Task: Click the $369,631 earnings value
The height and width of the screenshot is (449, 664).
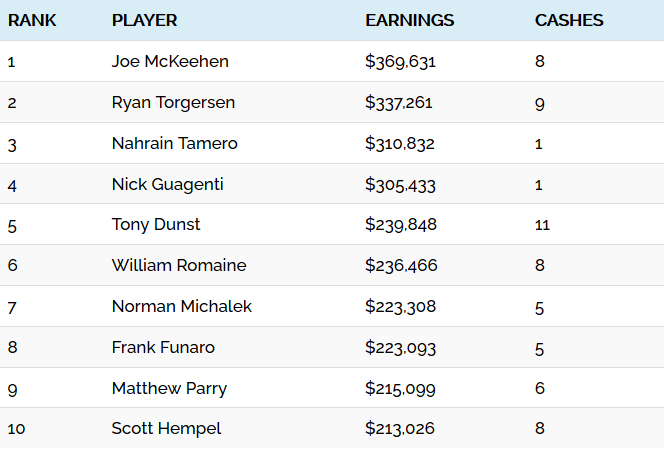Action: [x=400, y=62]
